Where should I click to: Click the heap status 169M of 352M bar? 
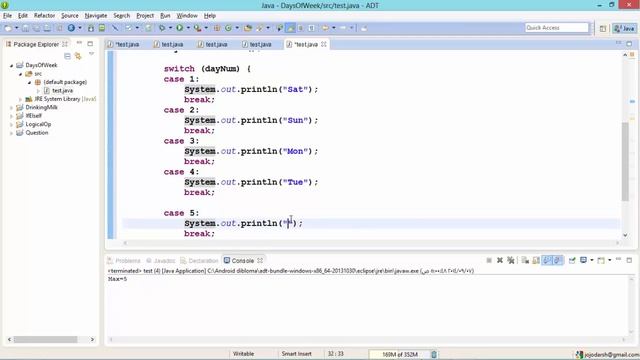[399, 354]
